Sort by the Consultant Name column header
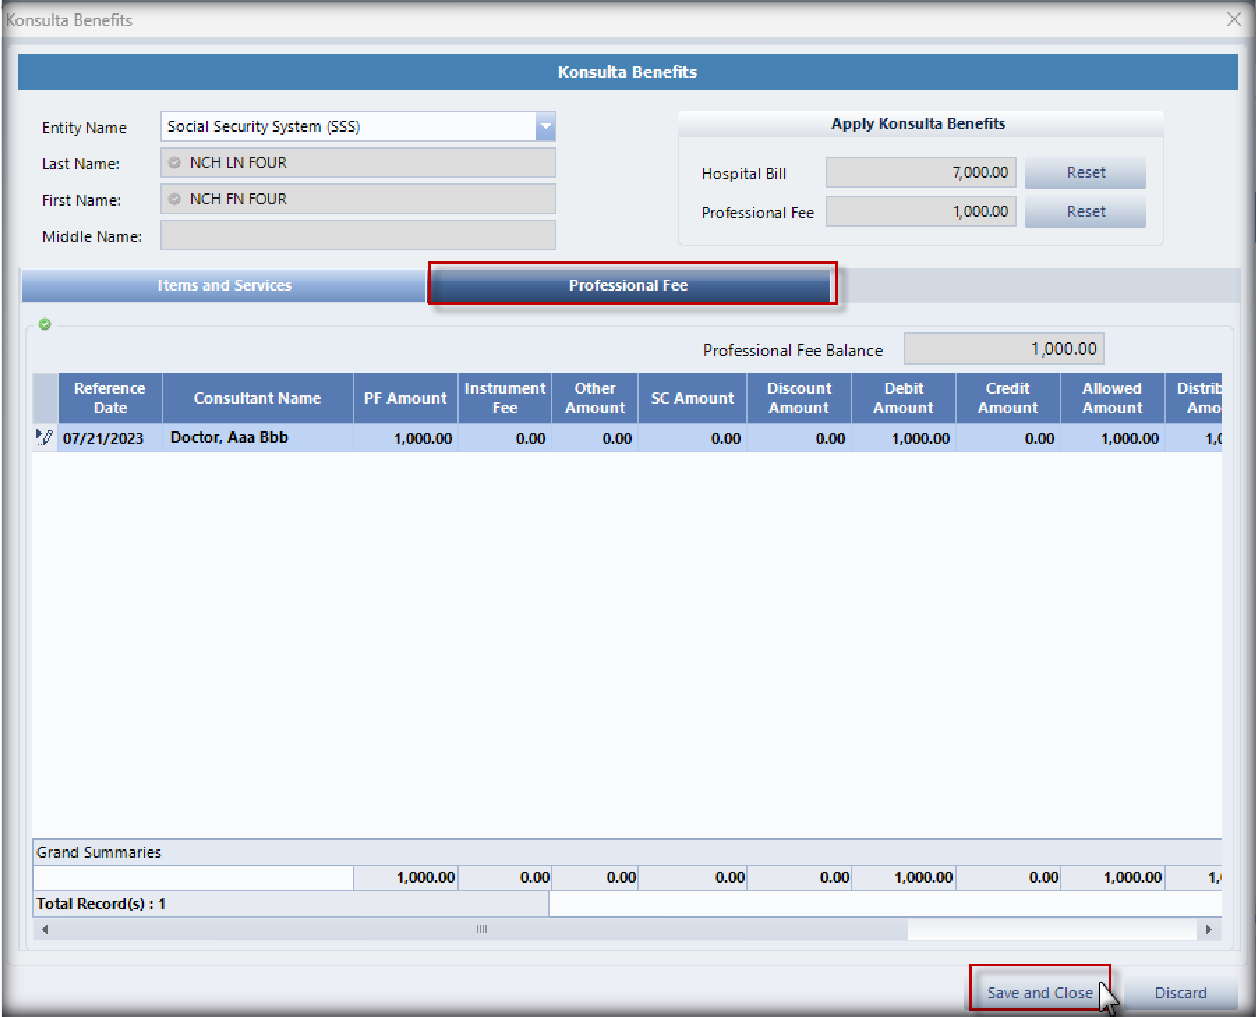The height and width of the screenshot is (1017, 1256). click(x=257, y=398)
